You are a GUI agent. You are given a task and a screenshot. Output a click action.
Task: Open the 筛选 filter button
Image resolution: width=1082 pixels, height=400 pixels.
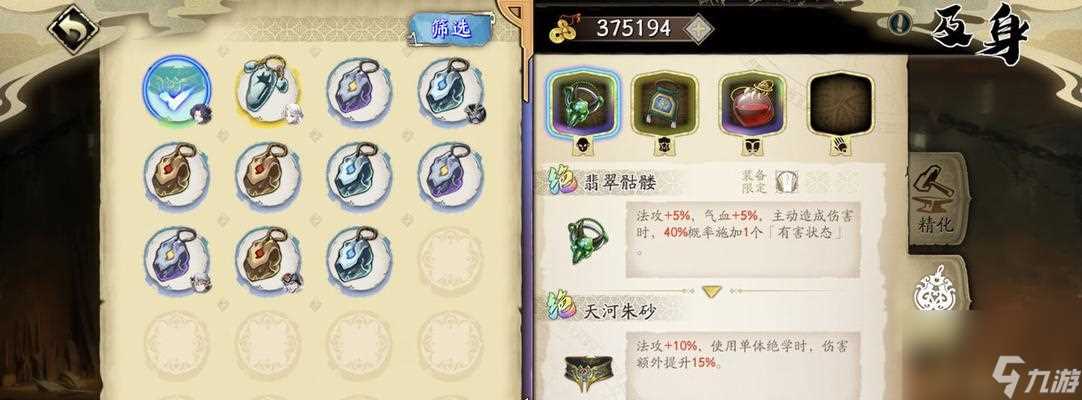tap(451, 28)
